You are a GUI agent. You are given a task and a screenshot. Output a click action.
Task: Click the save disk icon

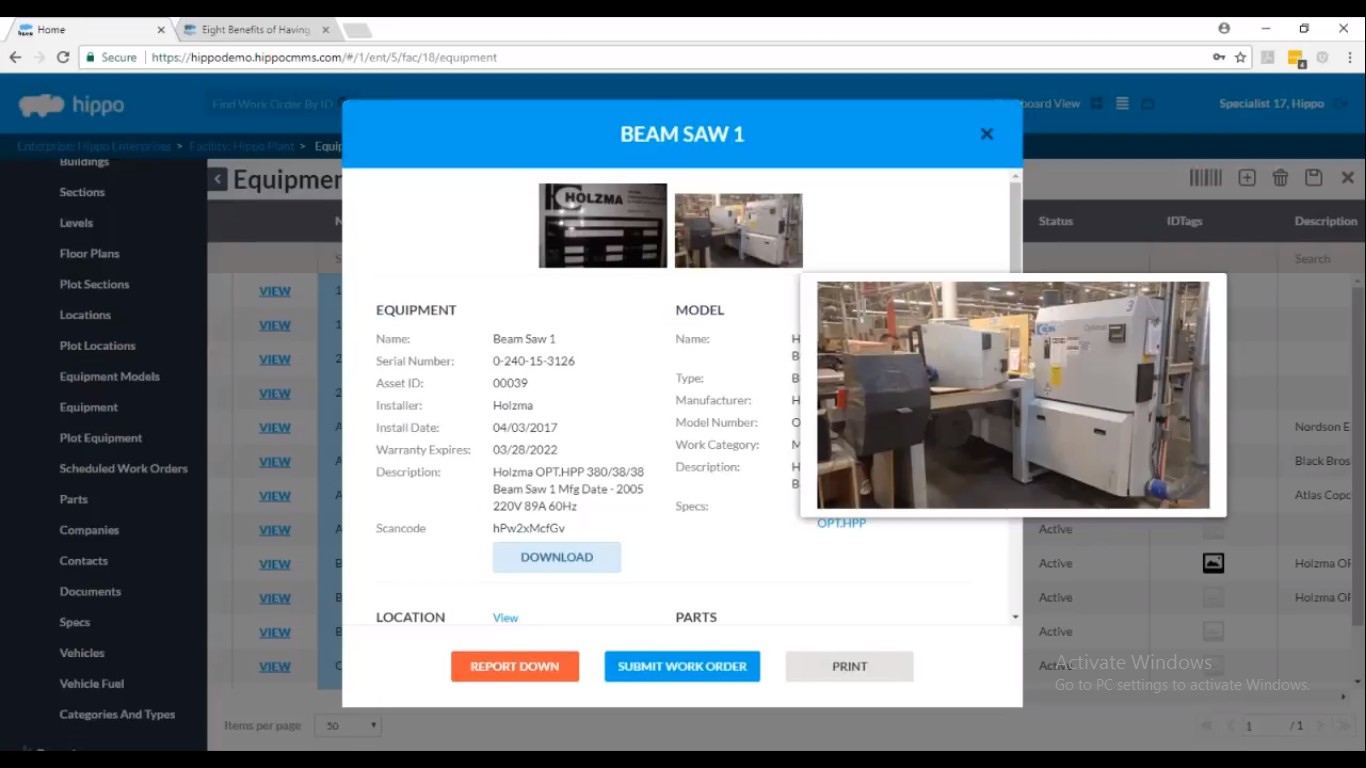pos(1314,177)
